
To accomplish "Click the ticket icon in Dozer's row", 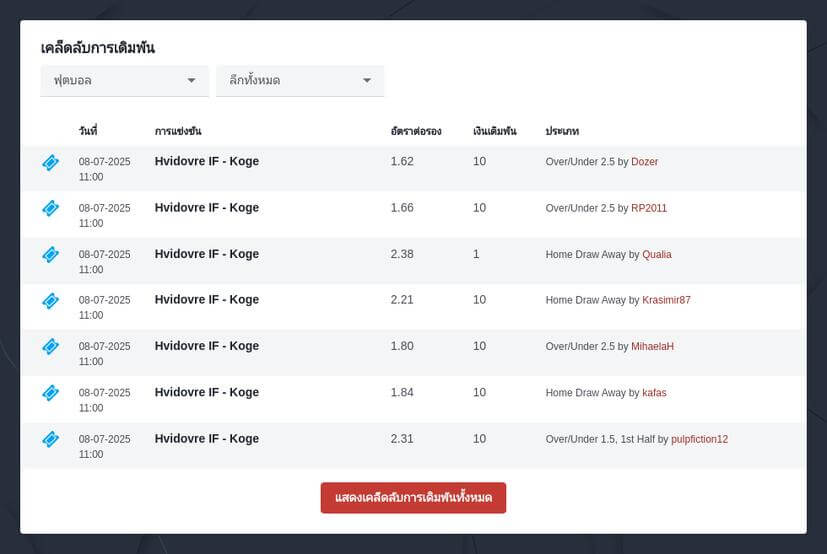I will click(x=51, y=163).
